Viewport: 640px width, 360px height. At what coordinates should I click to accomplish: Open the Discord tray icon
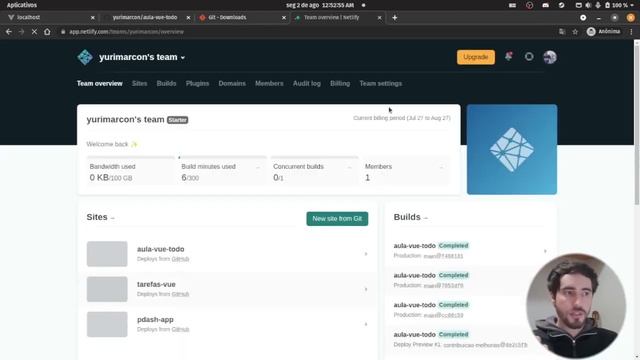546,5
